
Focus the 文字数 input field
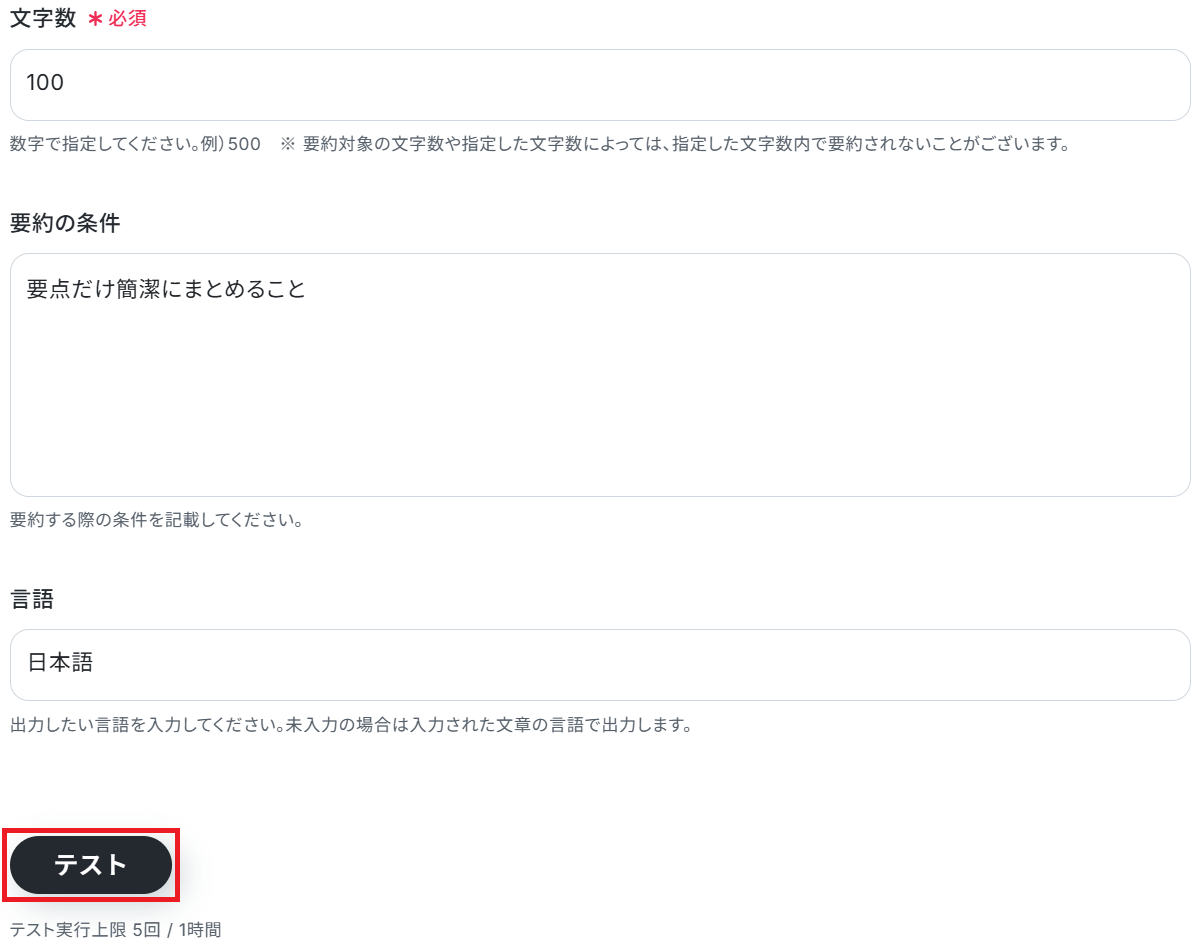[x=600, y=85]
